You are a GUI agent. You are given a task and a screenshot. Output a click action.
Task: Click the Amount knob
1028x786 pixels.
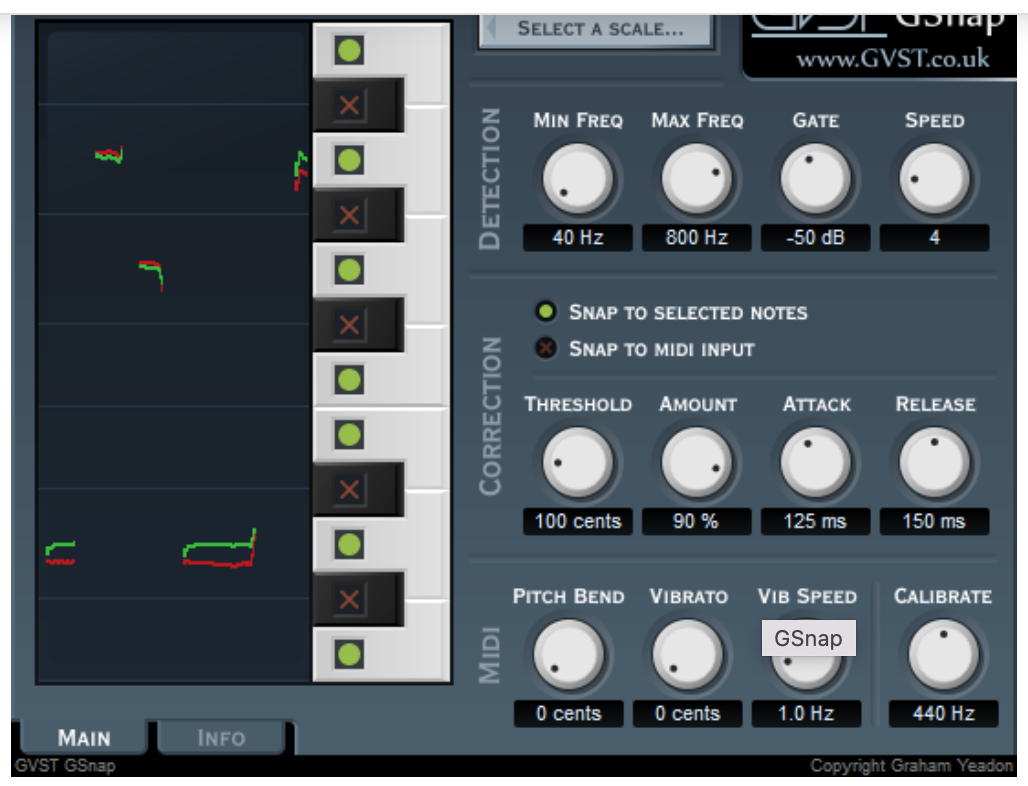tap(696, 462)
